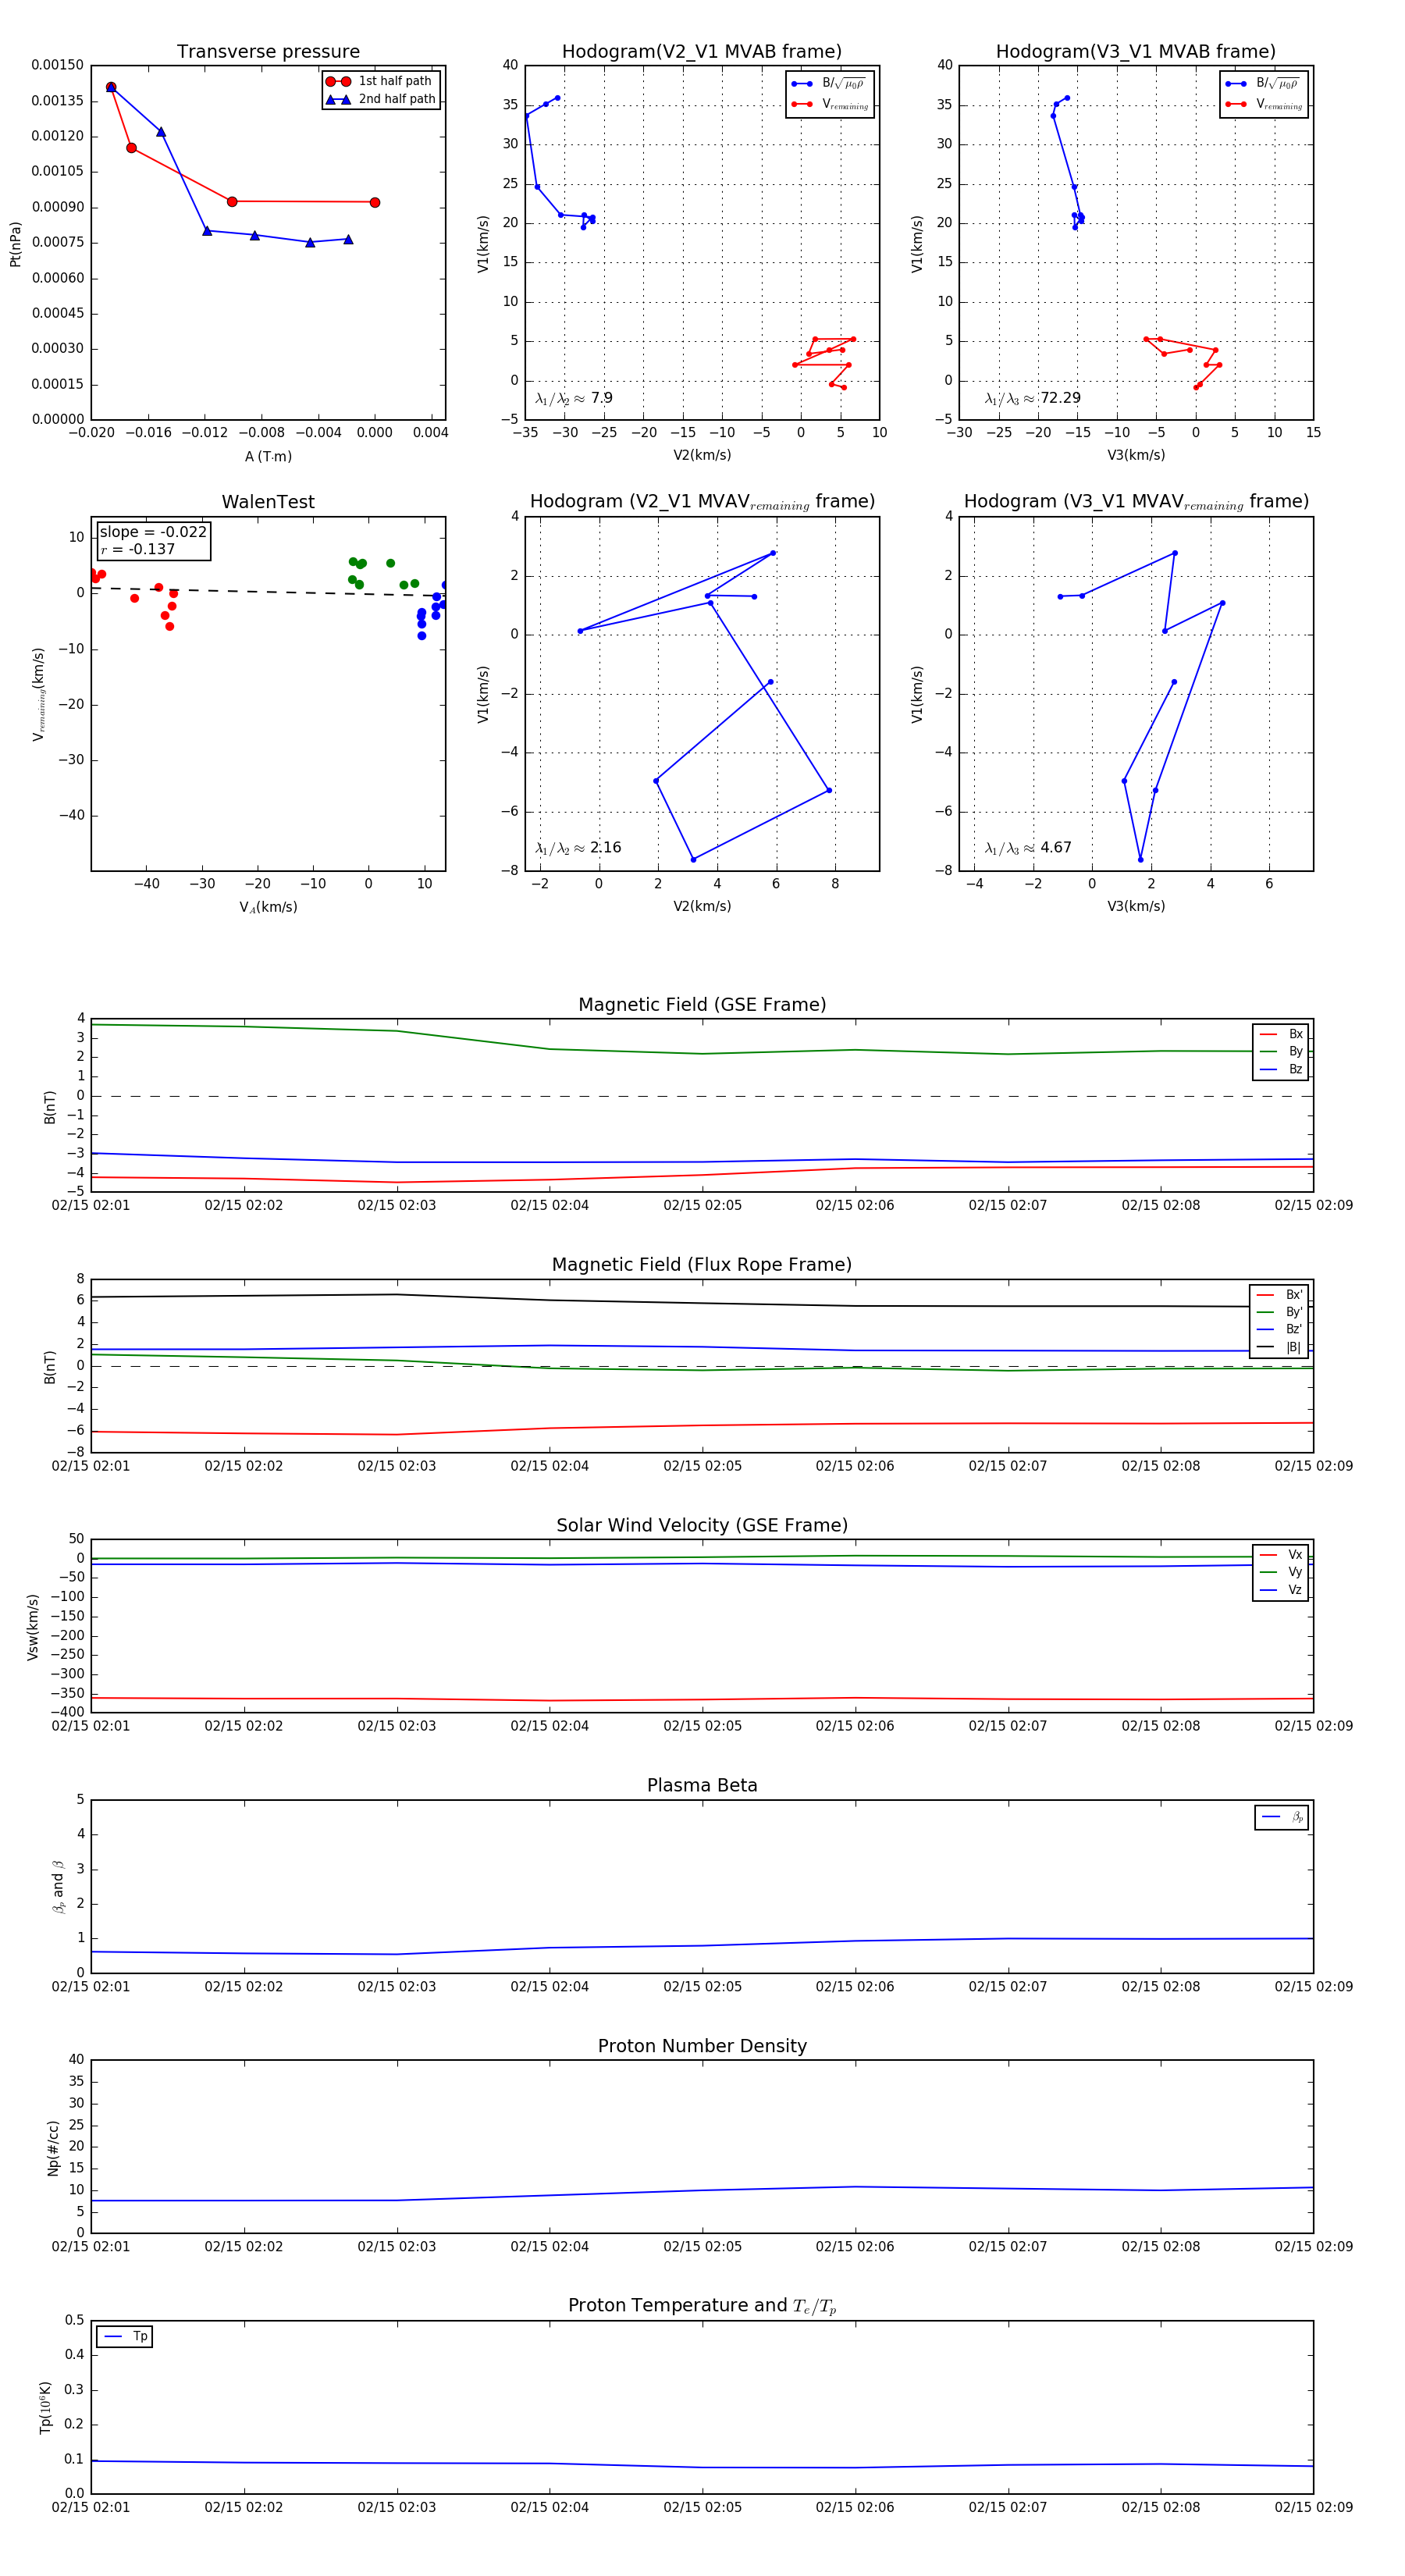Select the "r = -0.137" annotation
The image size is (1405, 2576).
(137, 549)
